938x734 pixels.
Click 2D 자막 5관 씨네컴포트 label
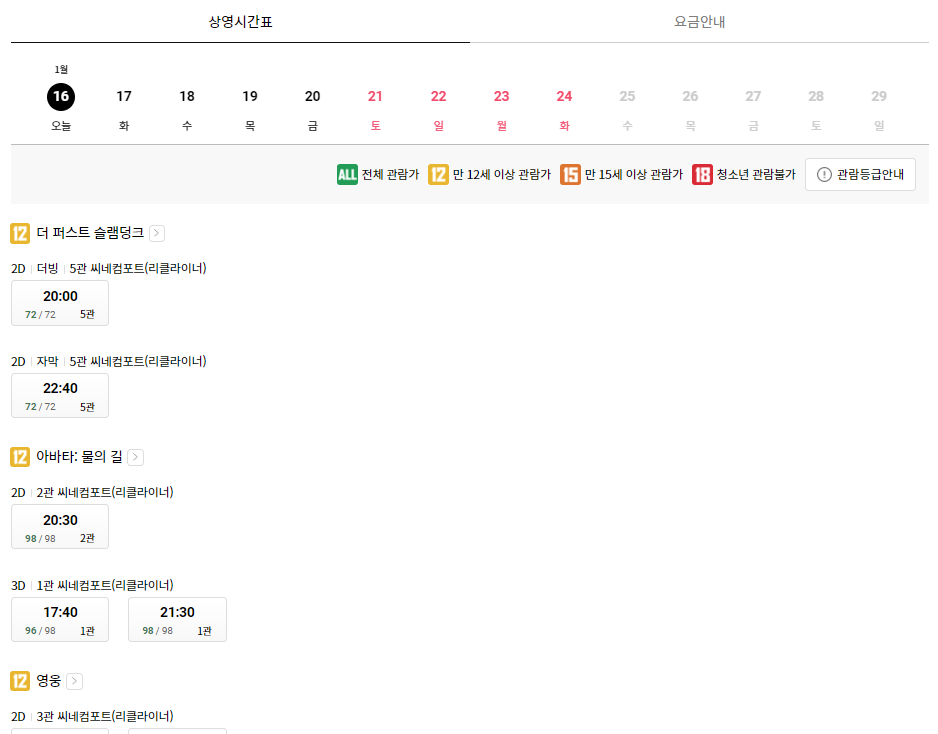(x=109, y=361)
